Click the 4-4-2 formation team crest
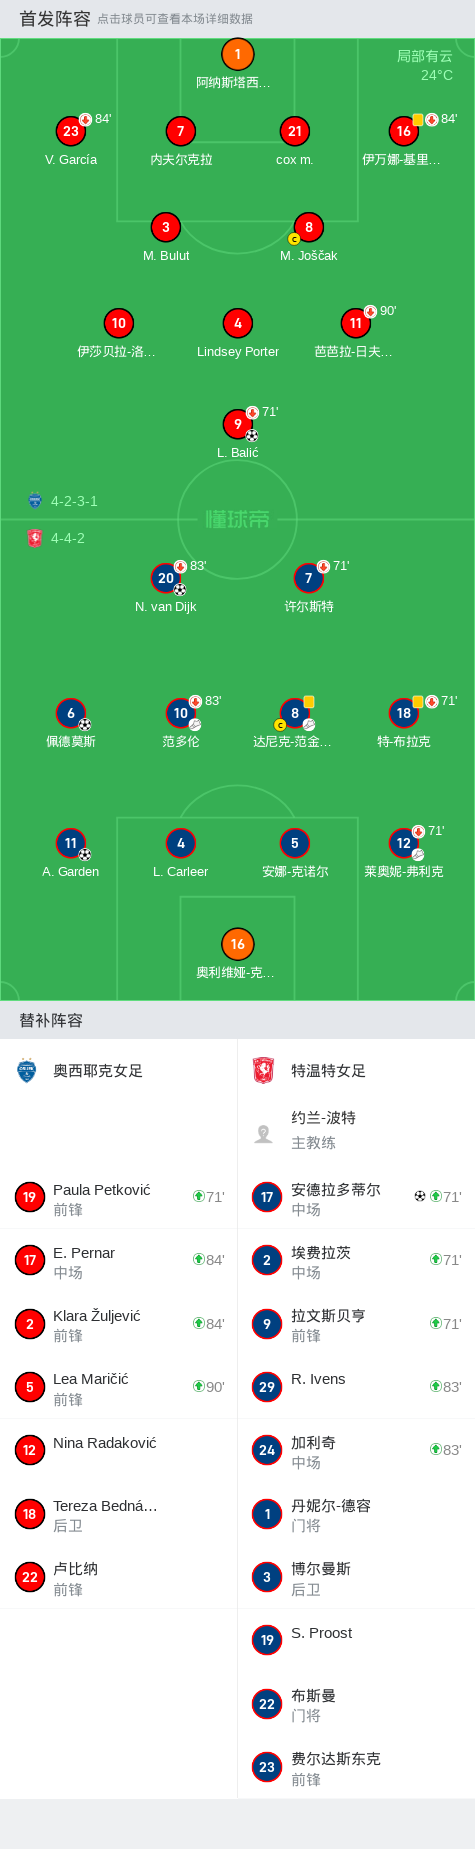 tap(35, 538)
